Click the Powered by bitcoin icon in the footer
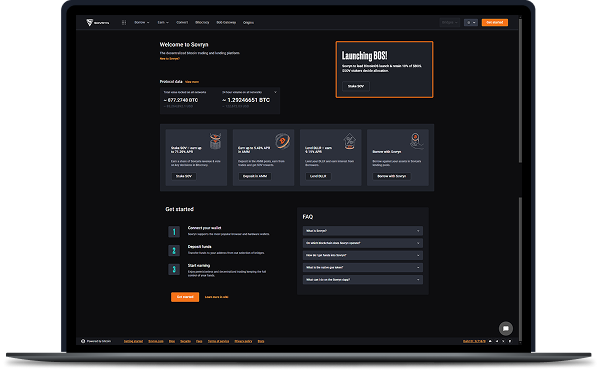The width and height of the screenshot is (600, 371). click(x=83, y=341)
